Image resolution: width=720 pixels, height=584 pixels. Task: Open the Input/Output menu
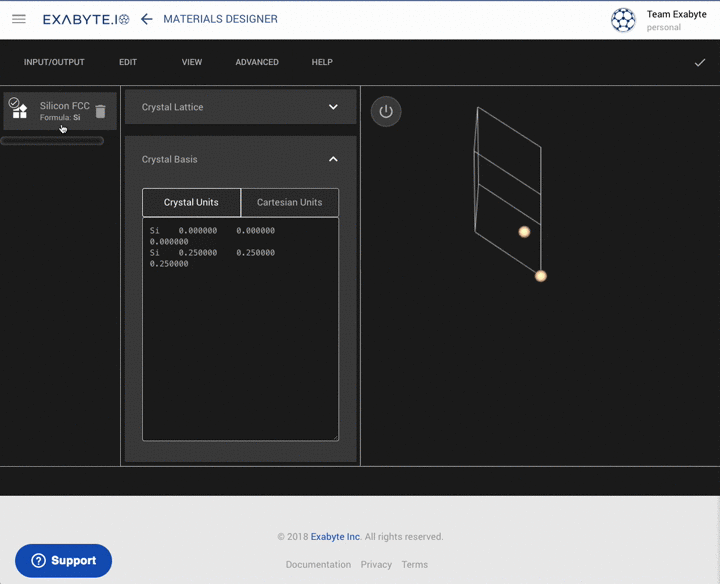[54, 62]
